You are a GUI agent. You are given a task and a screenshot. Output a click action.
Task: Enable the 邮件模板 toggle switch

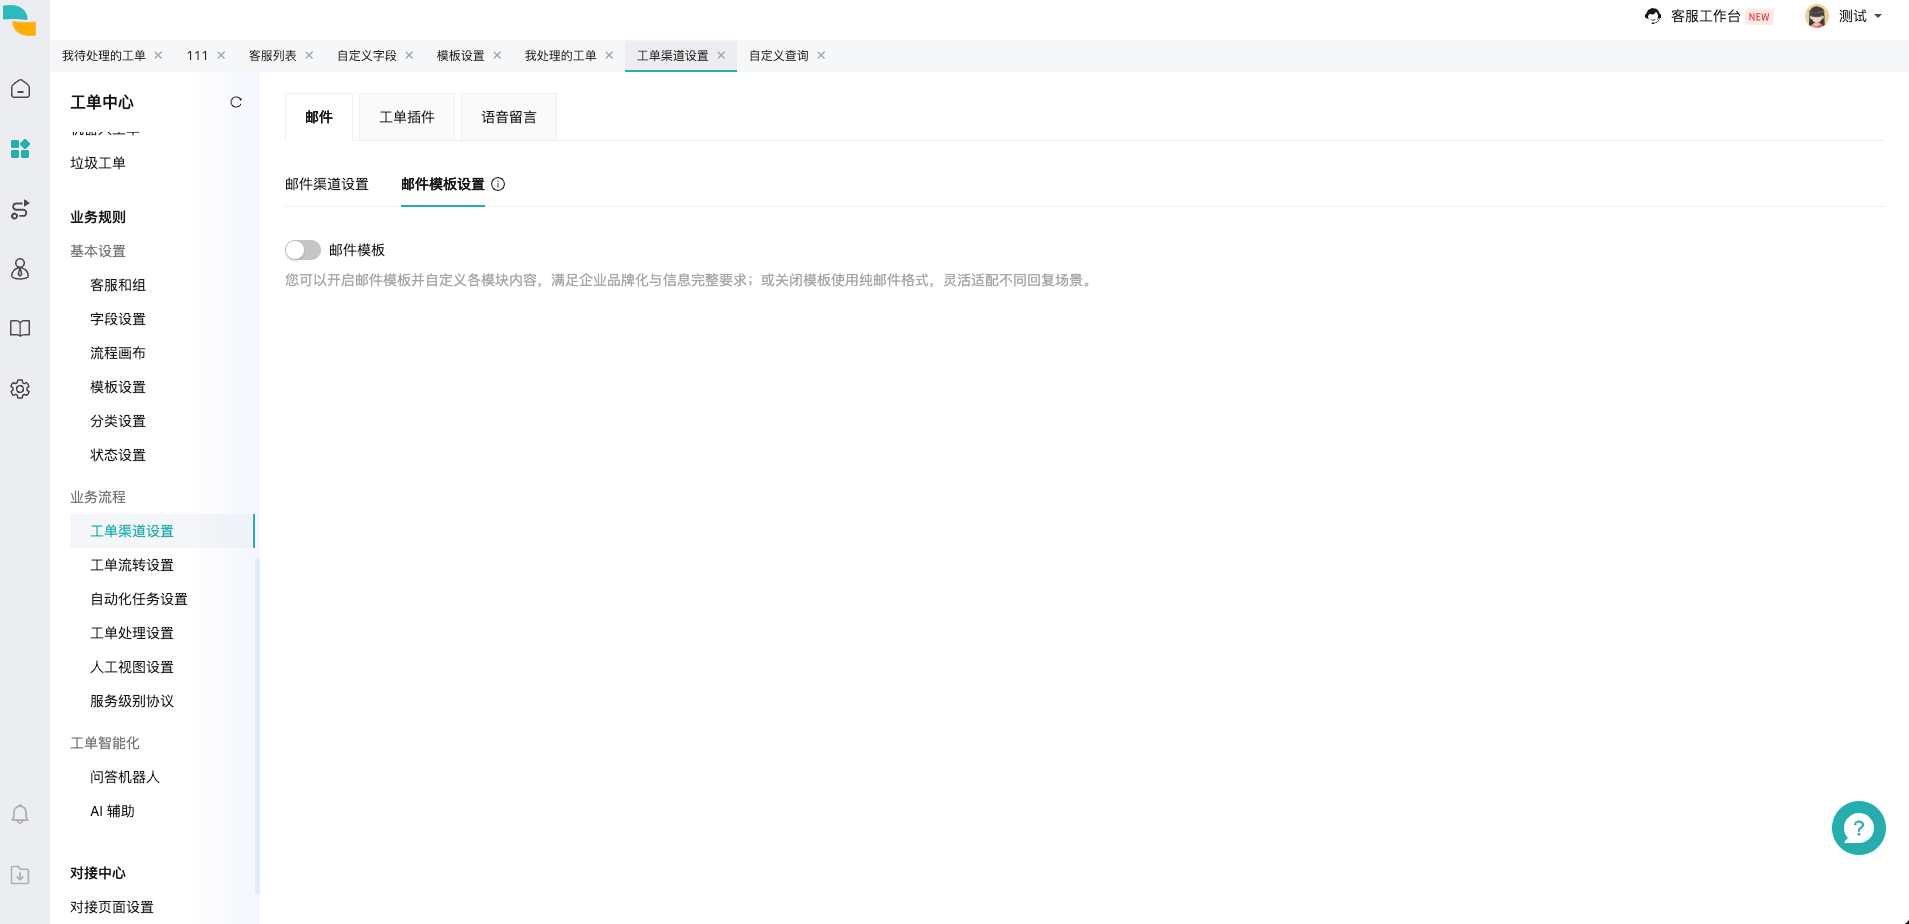[303, 250]
